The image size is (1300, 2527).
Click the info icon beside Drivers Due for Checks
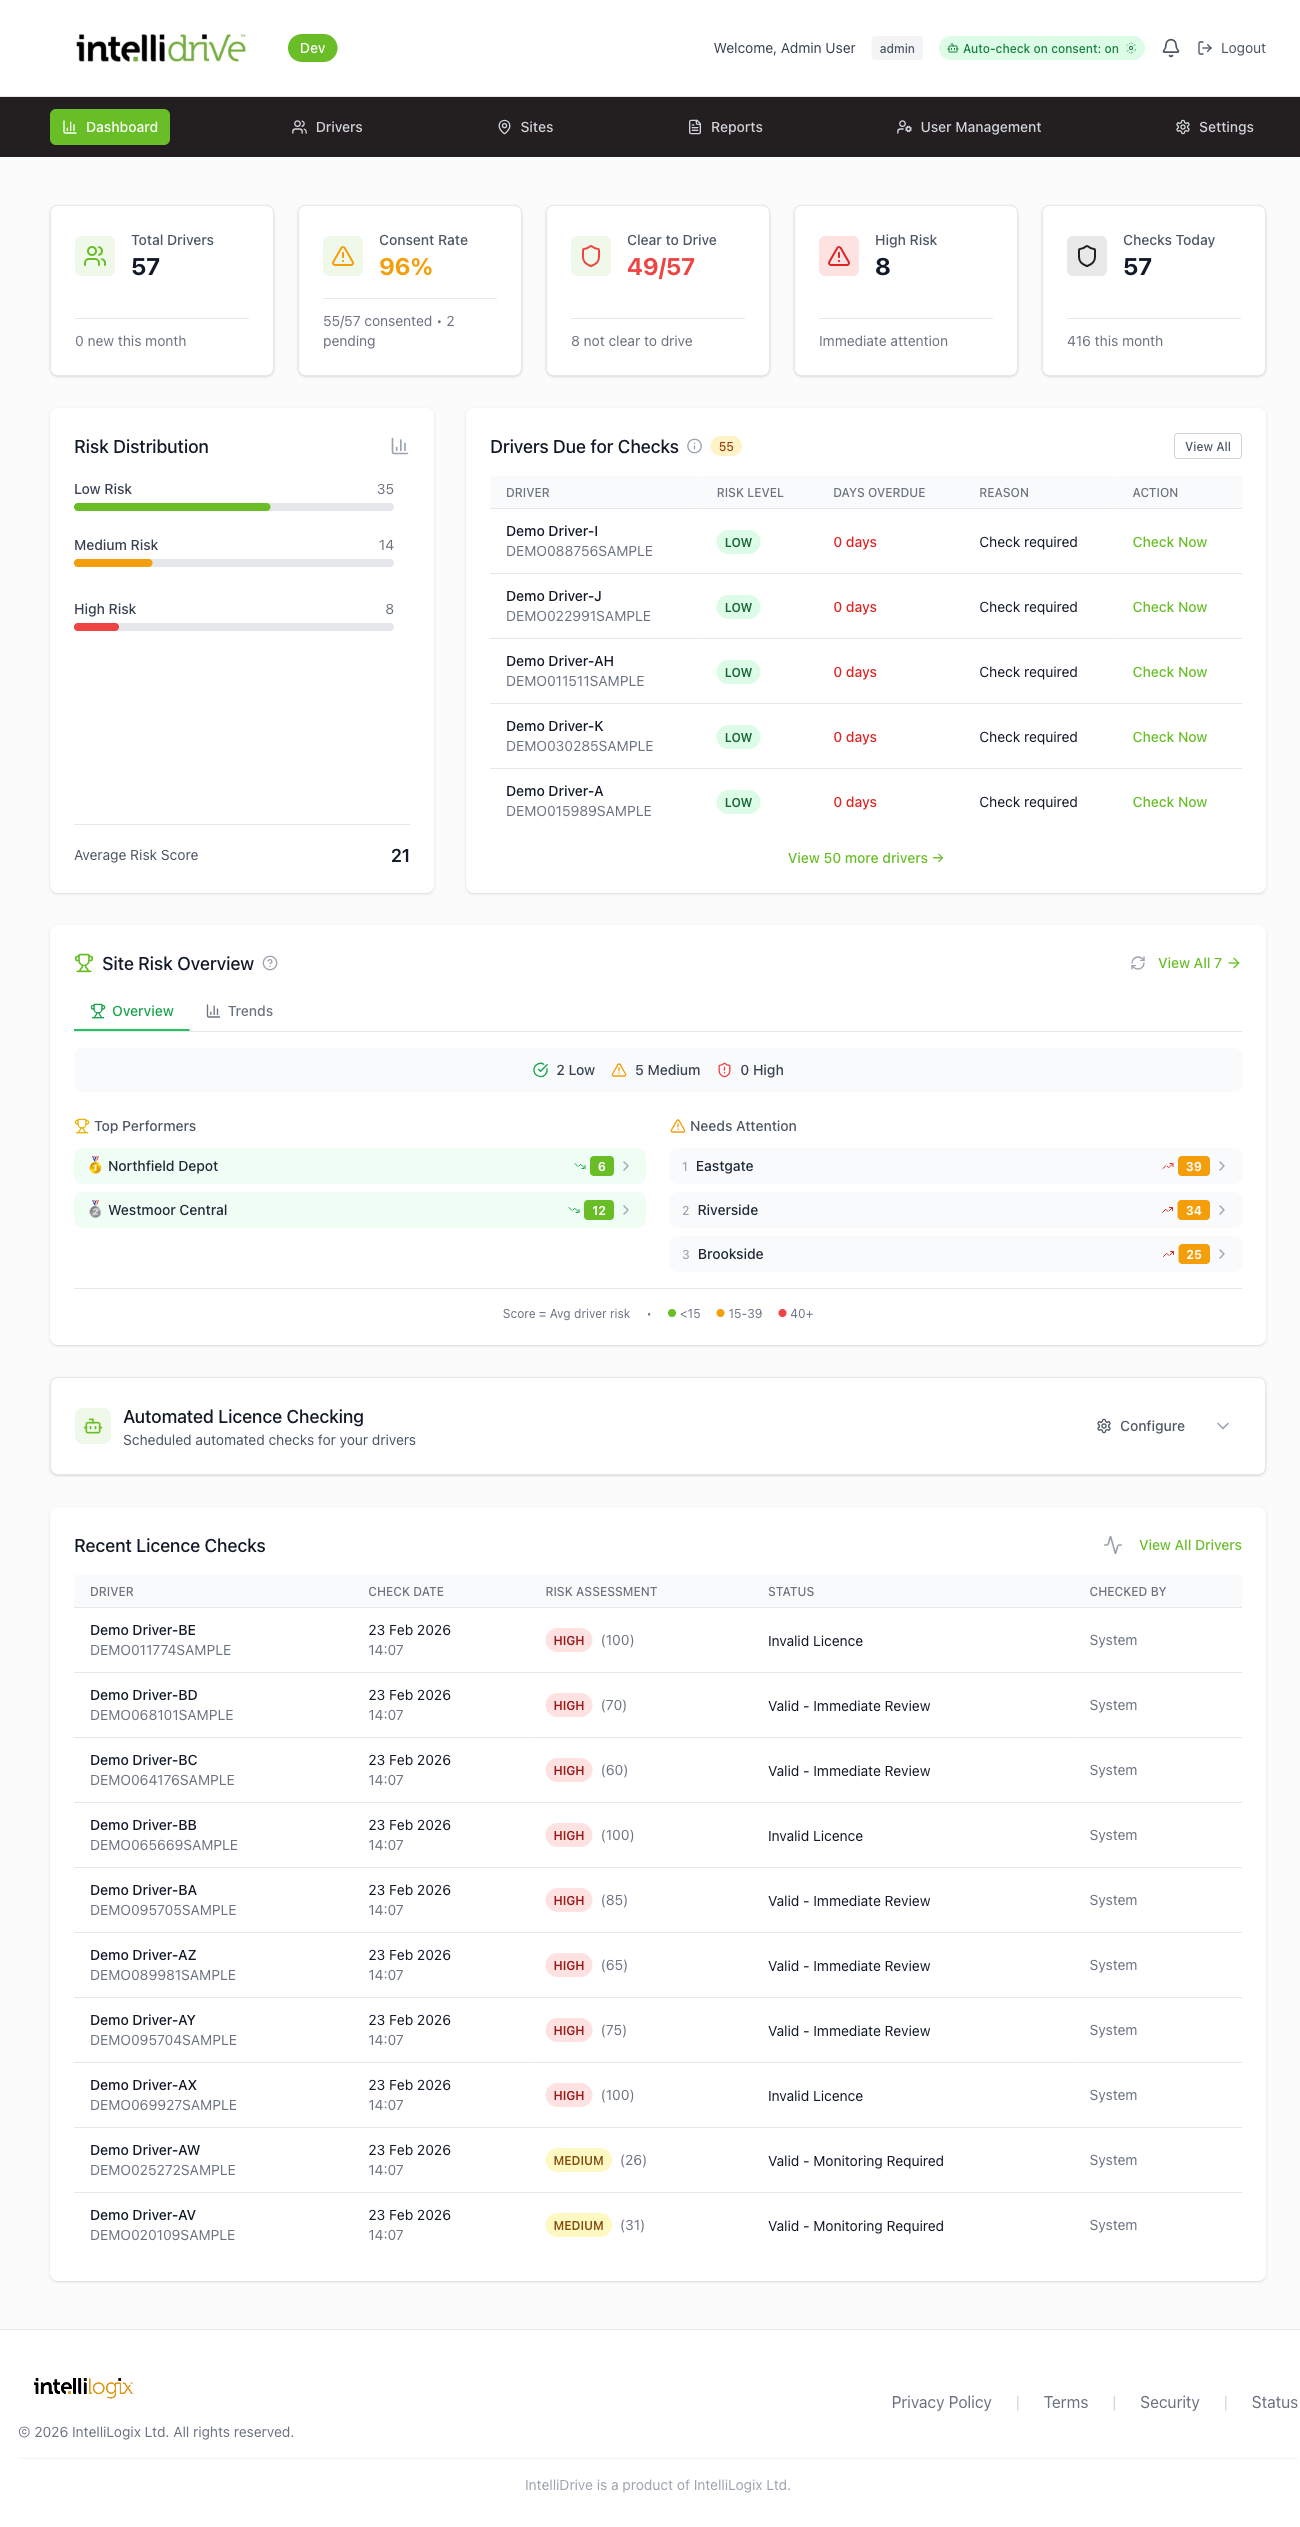(x=694, y=446)
